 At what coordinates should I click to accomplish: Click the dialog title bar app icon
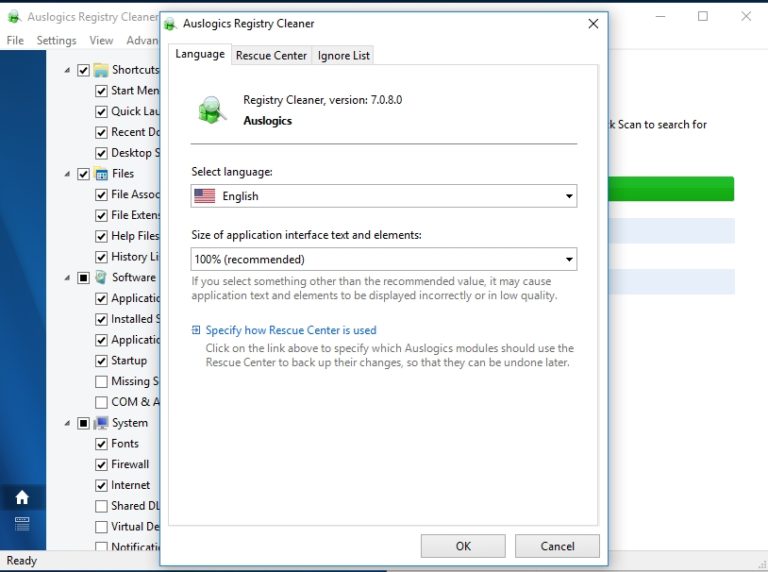pyautogui.click(x=170, y=24)
